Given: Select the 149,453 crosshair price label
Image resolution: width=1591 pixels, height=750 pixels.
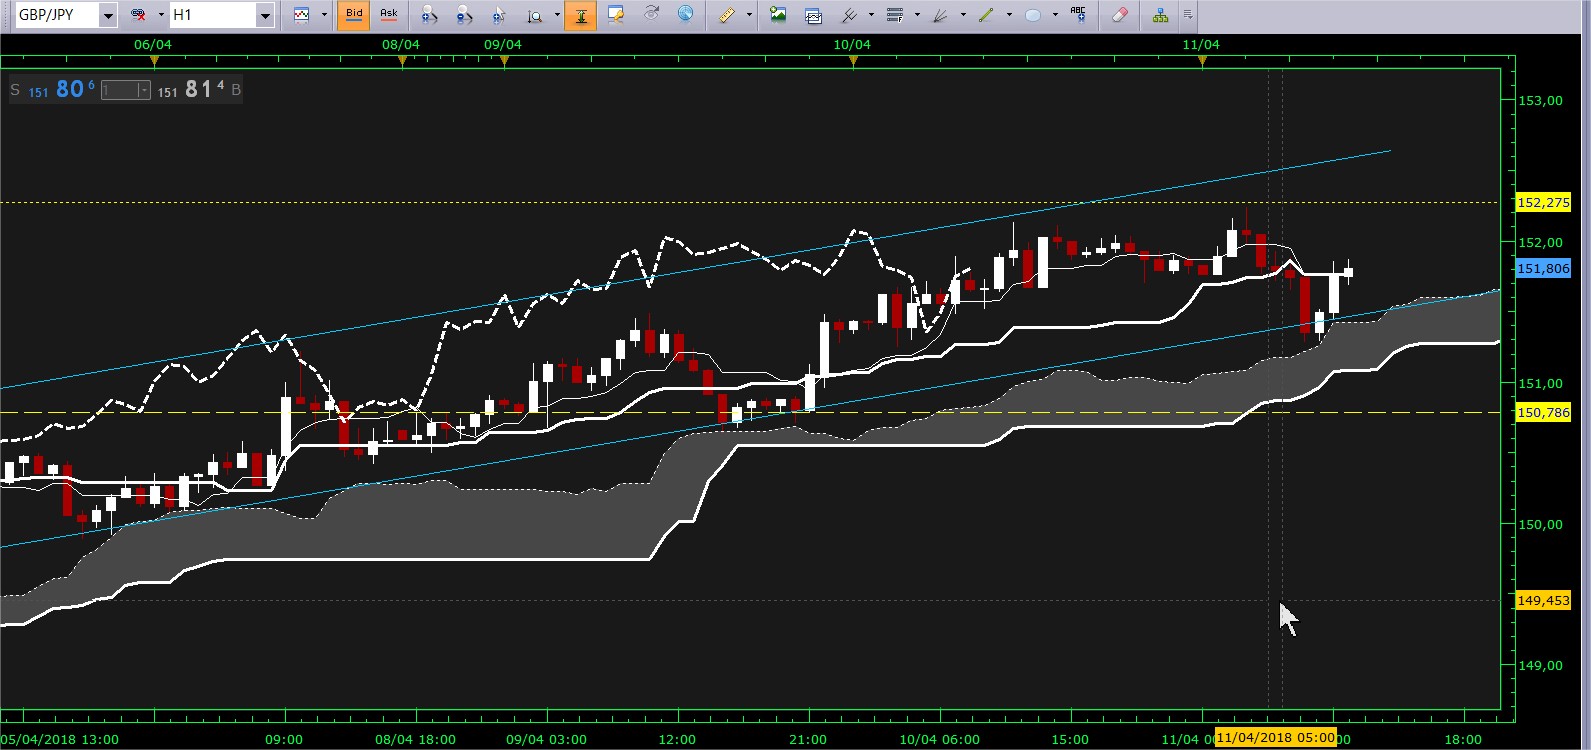Looking at the screenshot, I should coord(1543,600).
